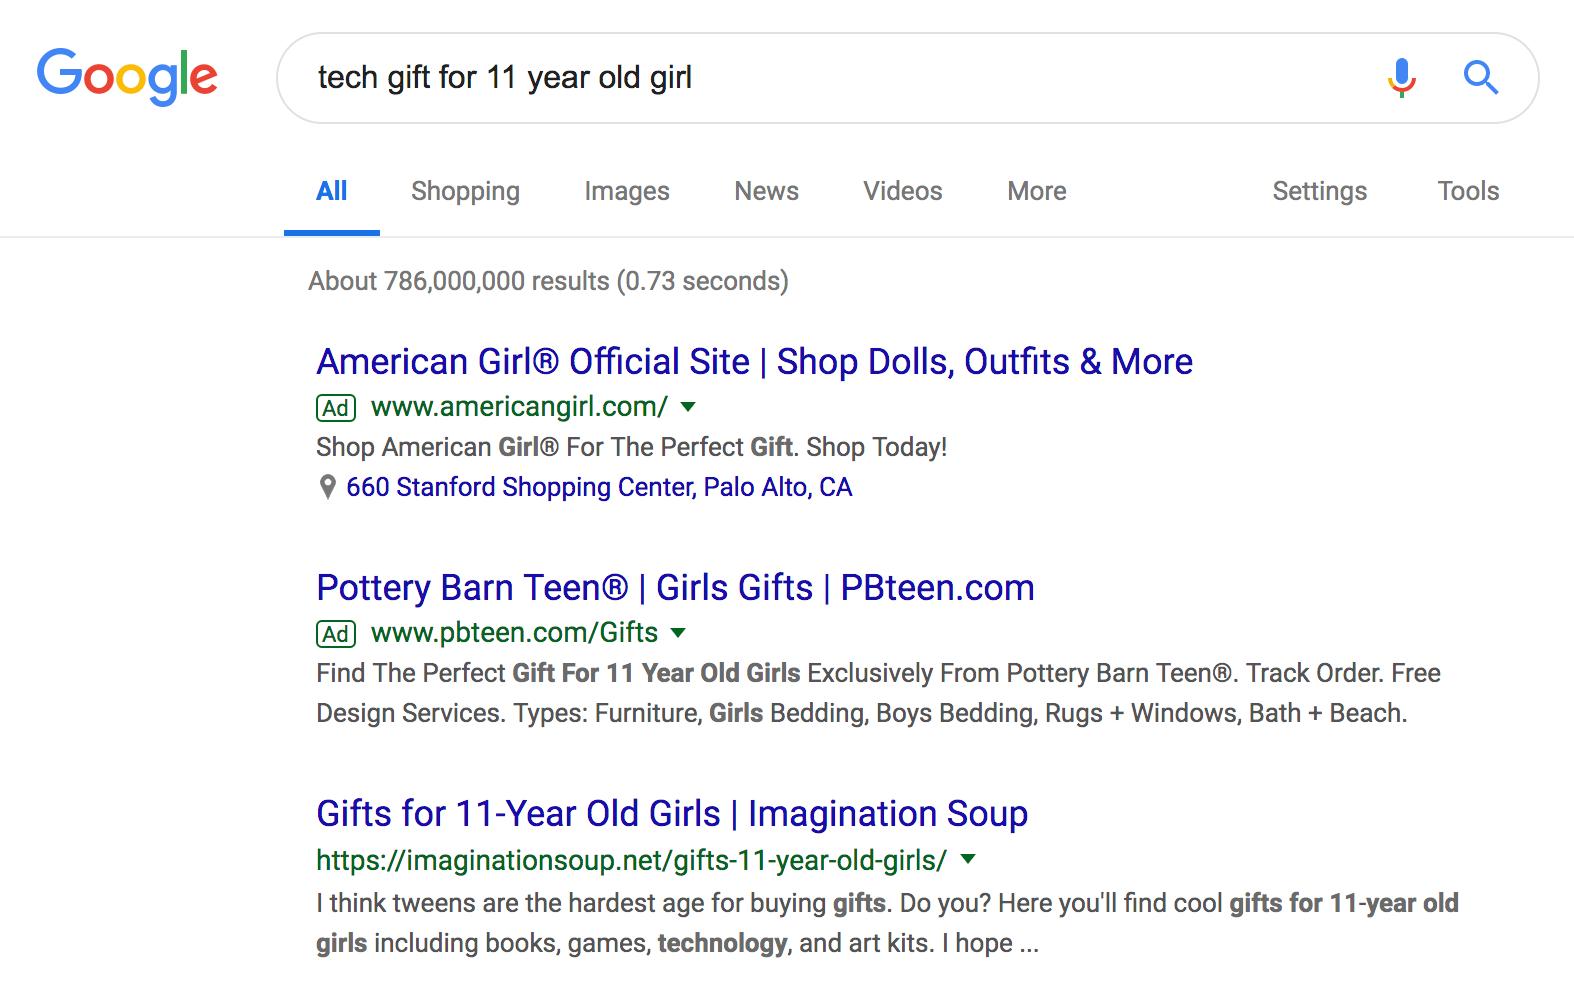1574x996 pixels.
Task: Click the 660 Stanford Shopping Center address link
Action: 599,487
